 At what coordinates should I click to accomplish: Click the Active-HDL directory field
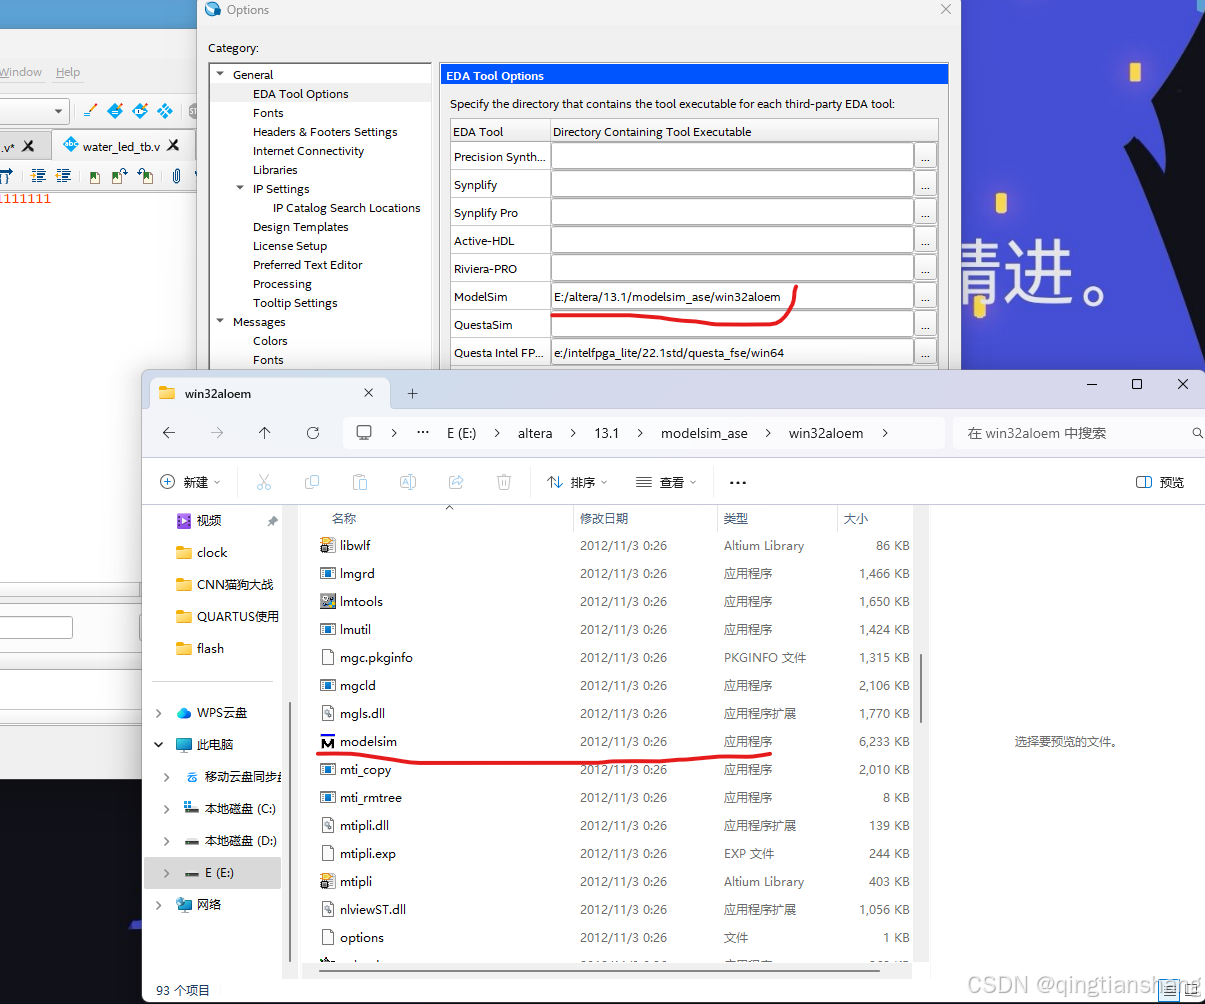pos(733,241)
